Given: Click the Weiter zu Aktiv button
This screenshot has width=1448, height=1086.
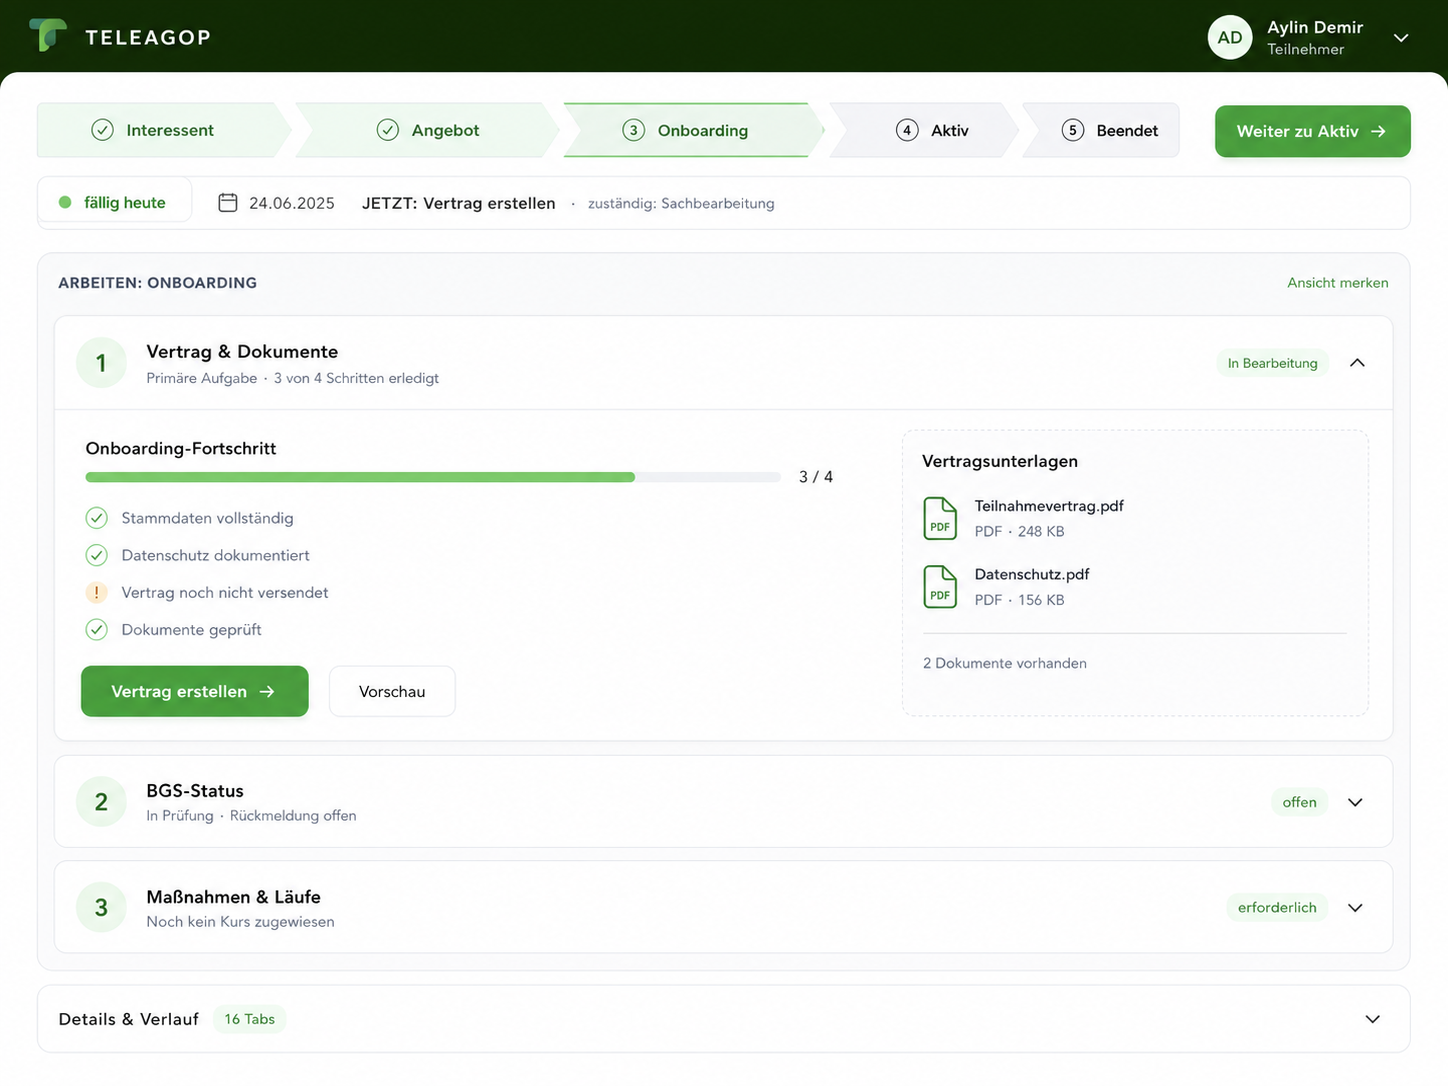Looking at the screenshot, I should coord(1312,131).
